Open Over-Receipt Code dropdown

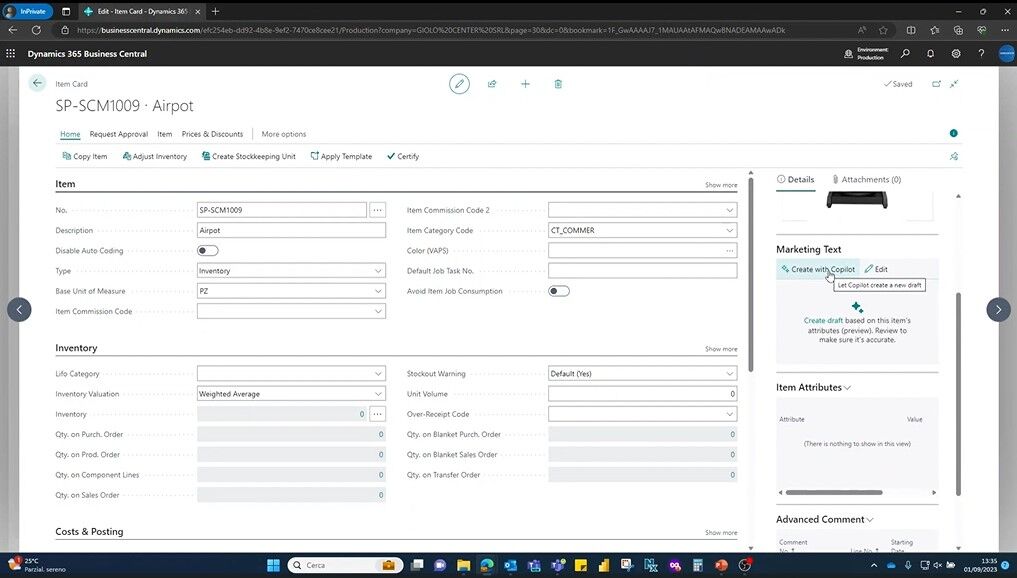coord(730,414)
